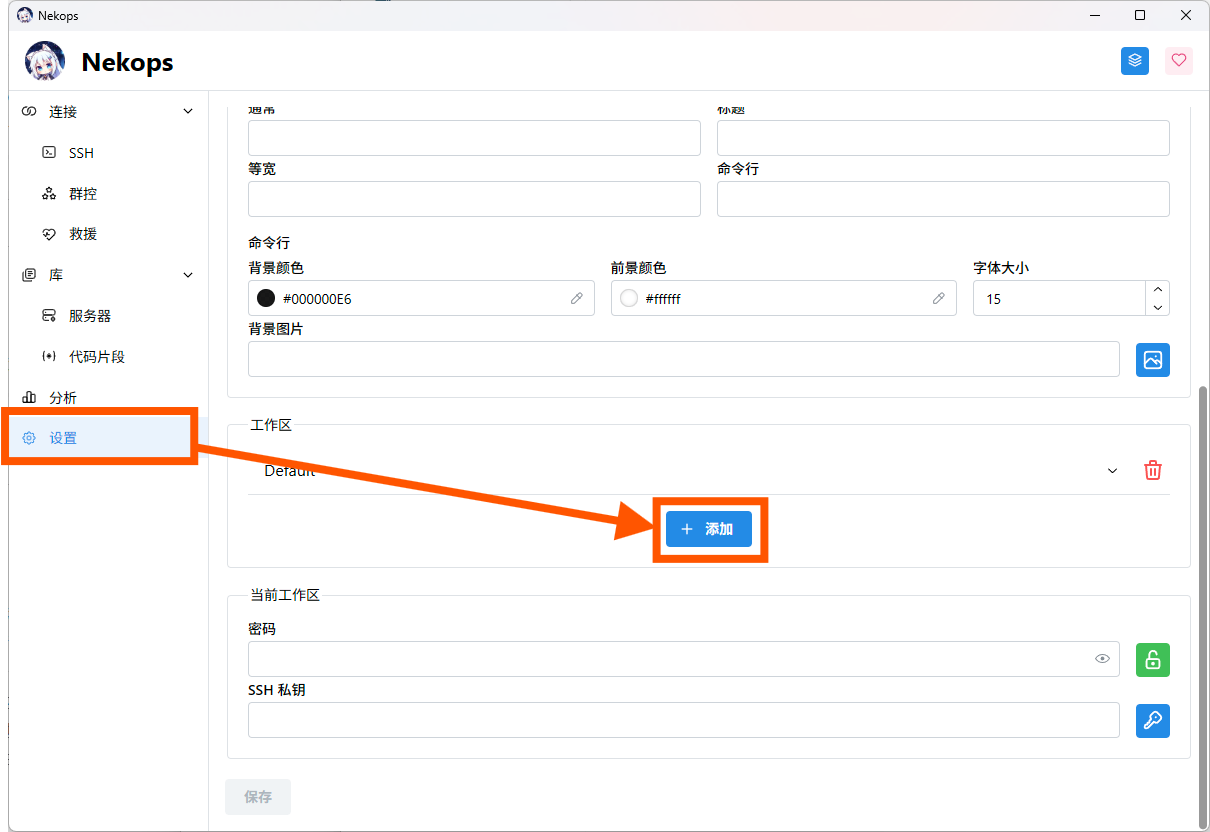Click the blue SSH key icon button
Image resolution: width=1210 pixels, height=832 pixels.
coord(1152,720)
